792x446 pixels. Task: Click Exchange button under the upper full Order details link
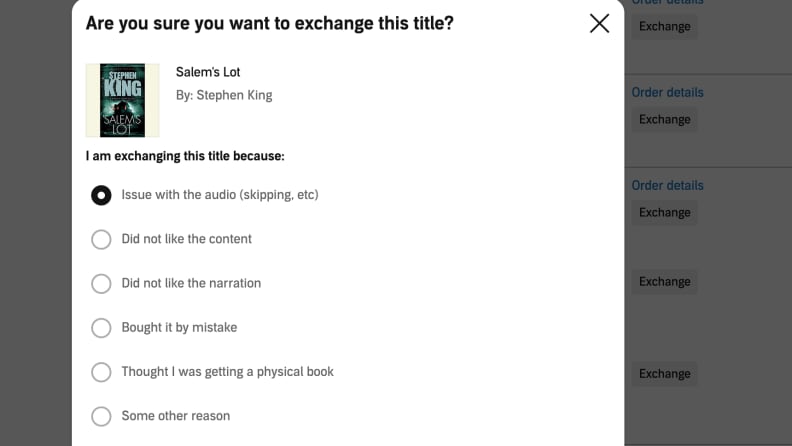(664, 119)
